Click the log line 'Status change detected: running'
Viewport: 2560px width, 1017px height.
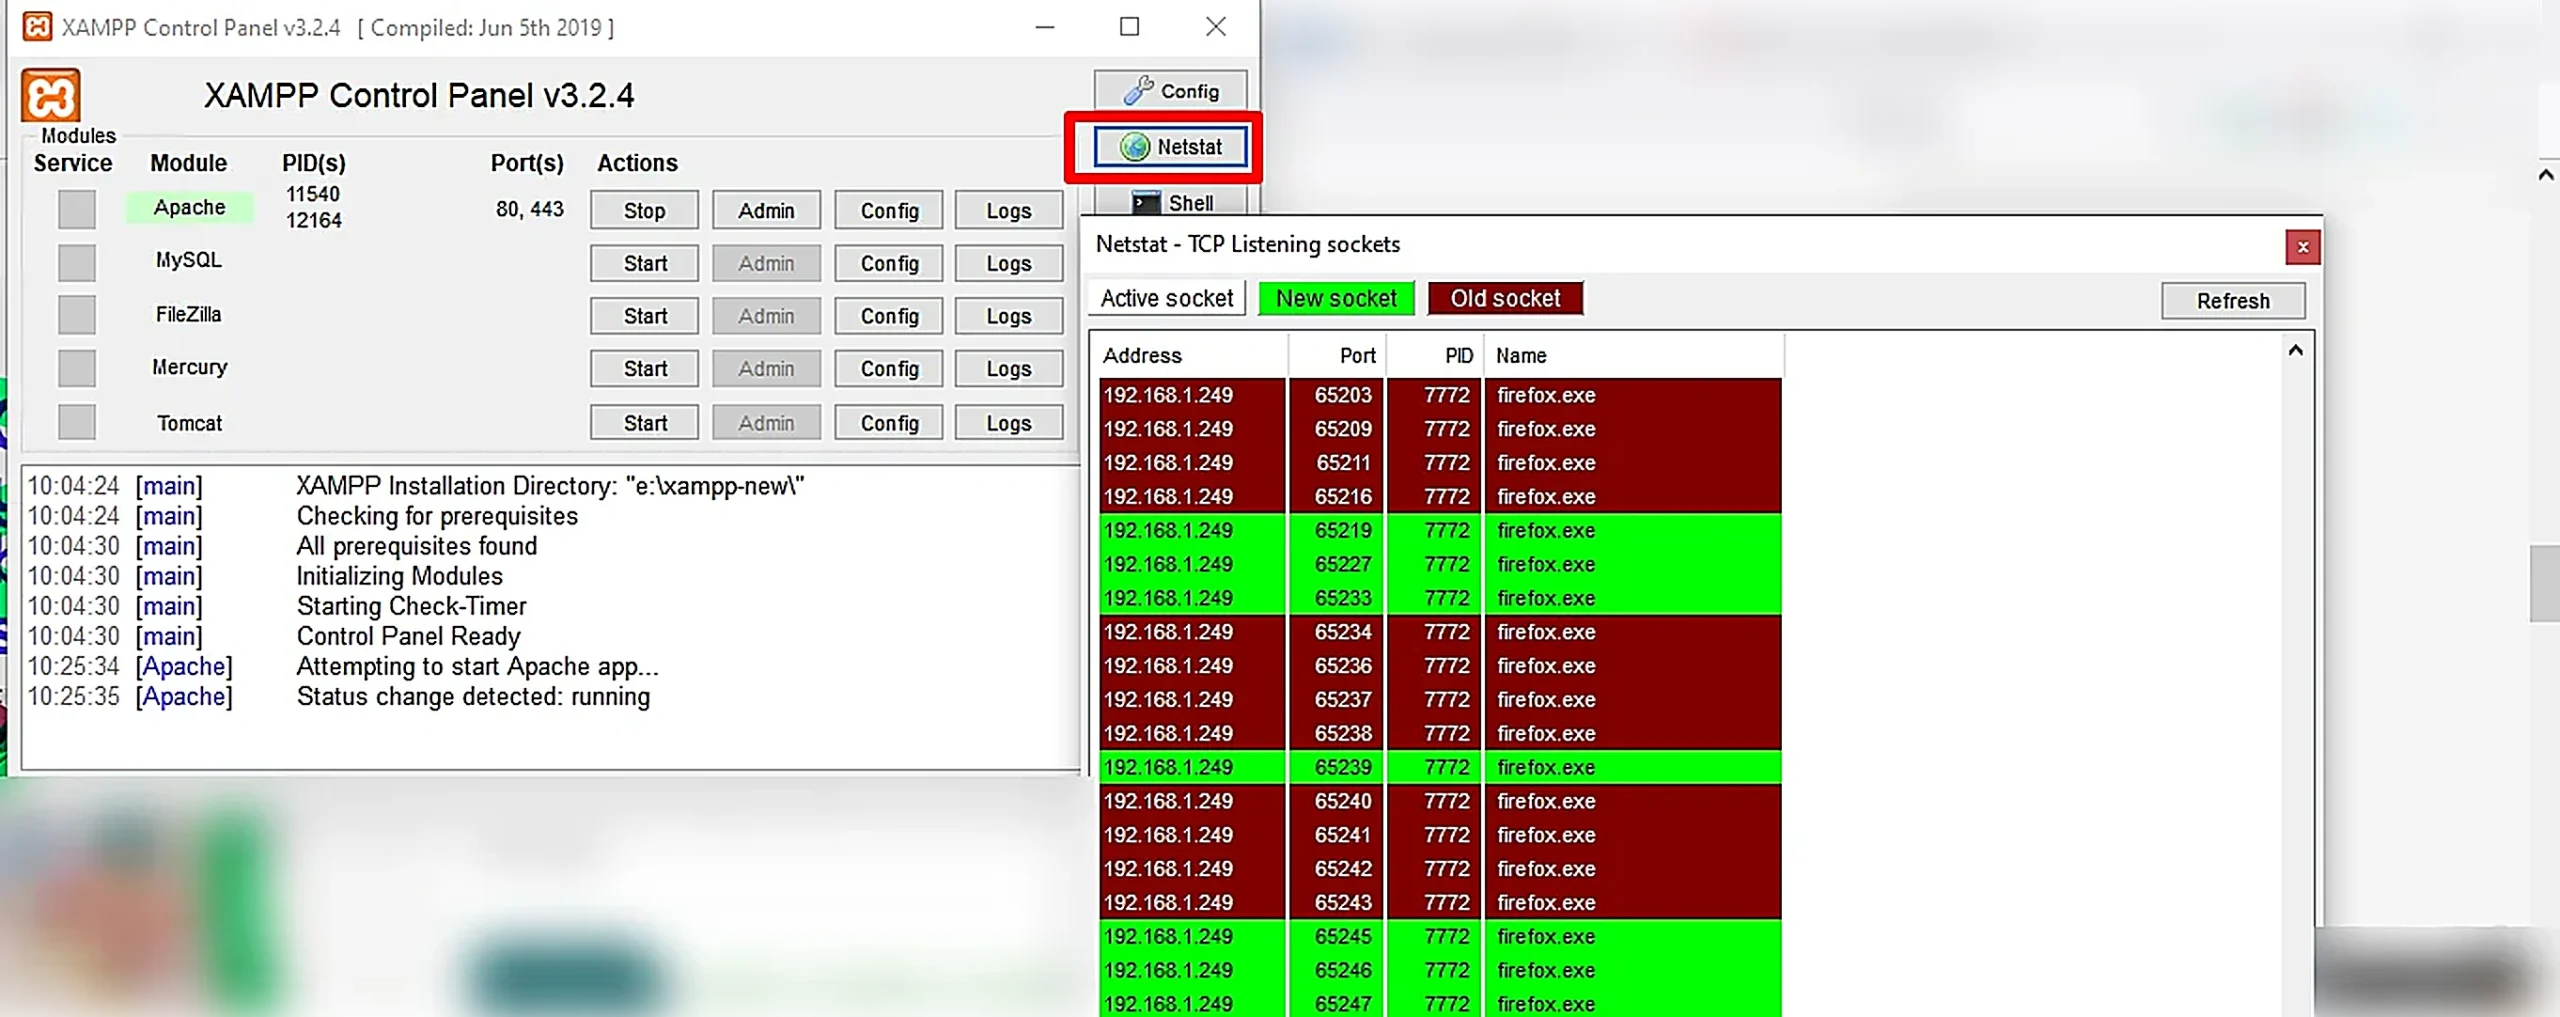pyautogui.click(x=473, y=697)
